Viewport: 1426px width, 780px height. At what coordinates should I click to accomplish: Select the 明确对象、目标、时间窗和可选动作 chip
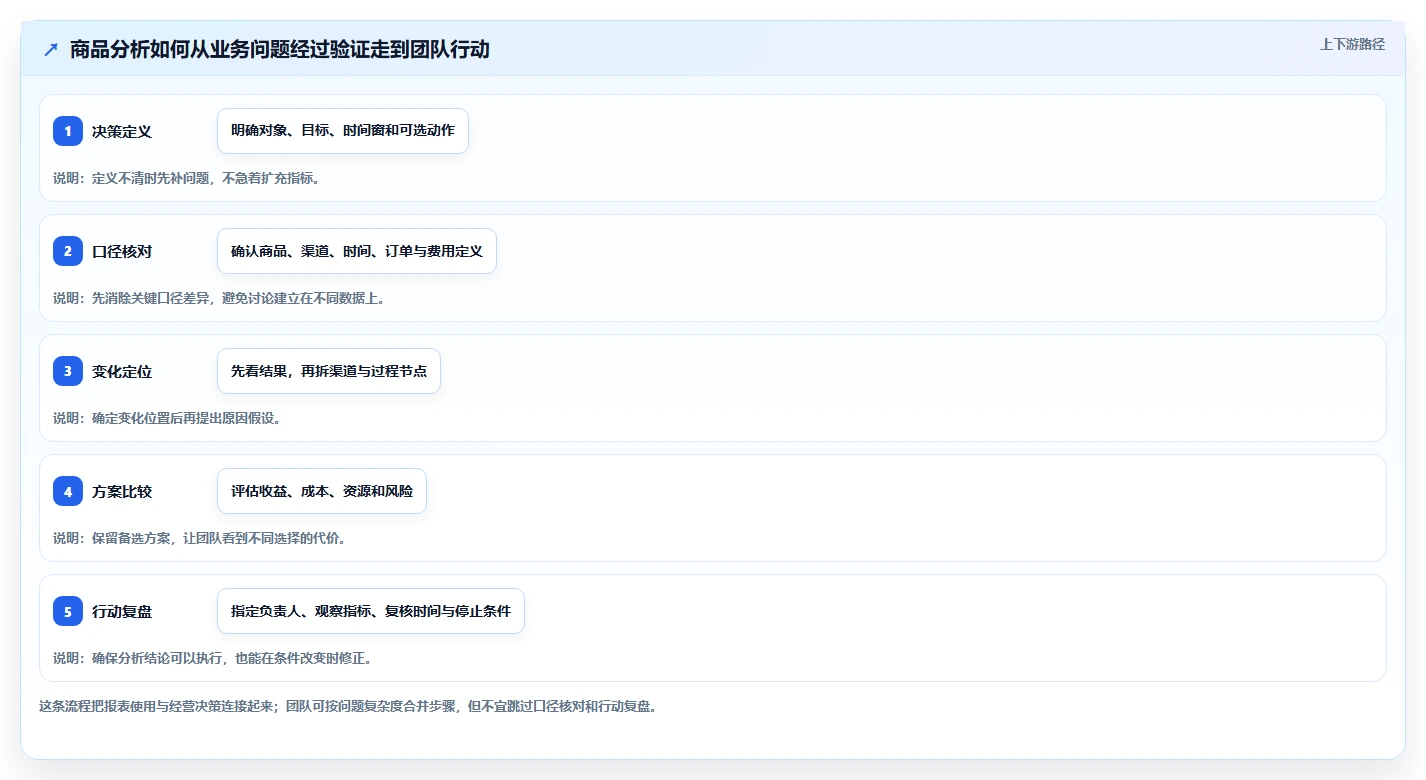tap(343, 131)
